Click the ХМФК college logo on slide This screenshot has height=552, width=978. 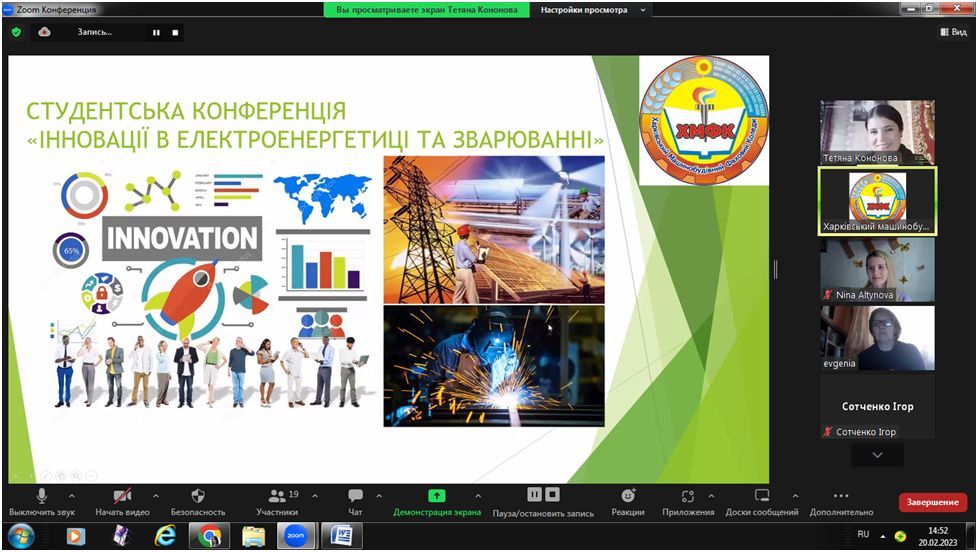(x=704, y=120)
